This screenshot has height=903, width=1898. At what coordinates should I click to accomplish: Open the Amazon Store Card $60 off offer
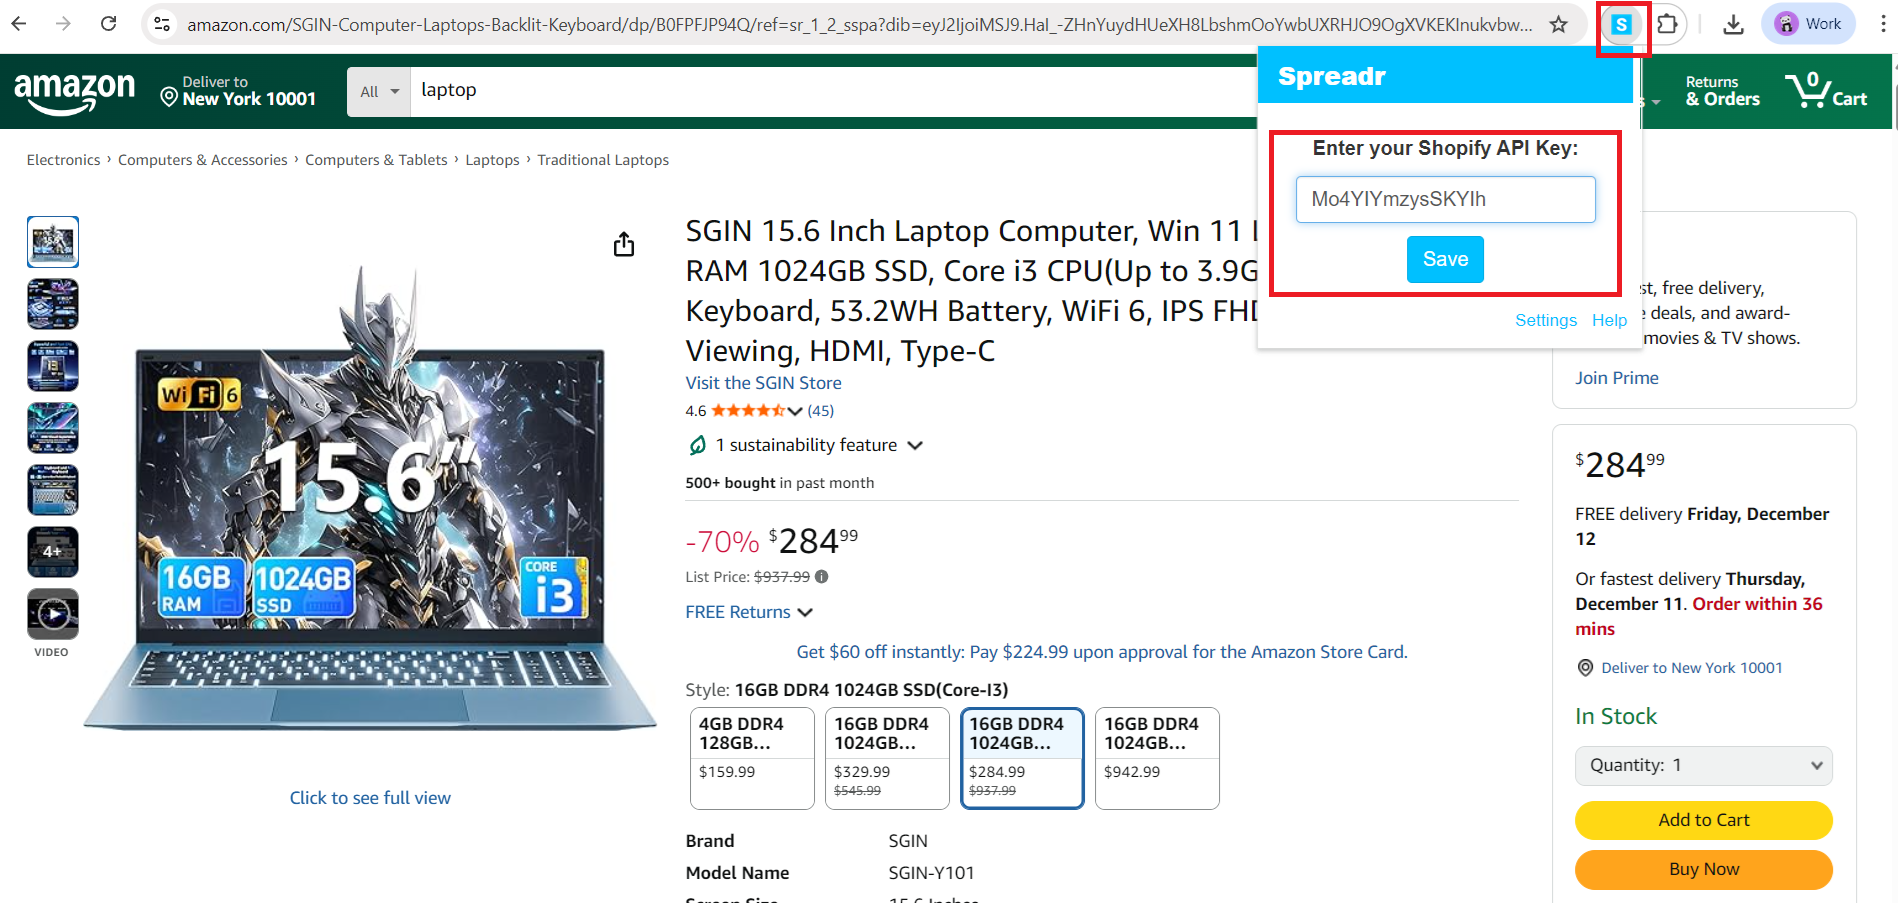1102,652
